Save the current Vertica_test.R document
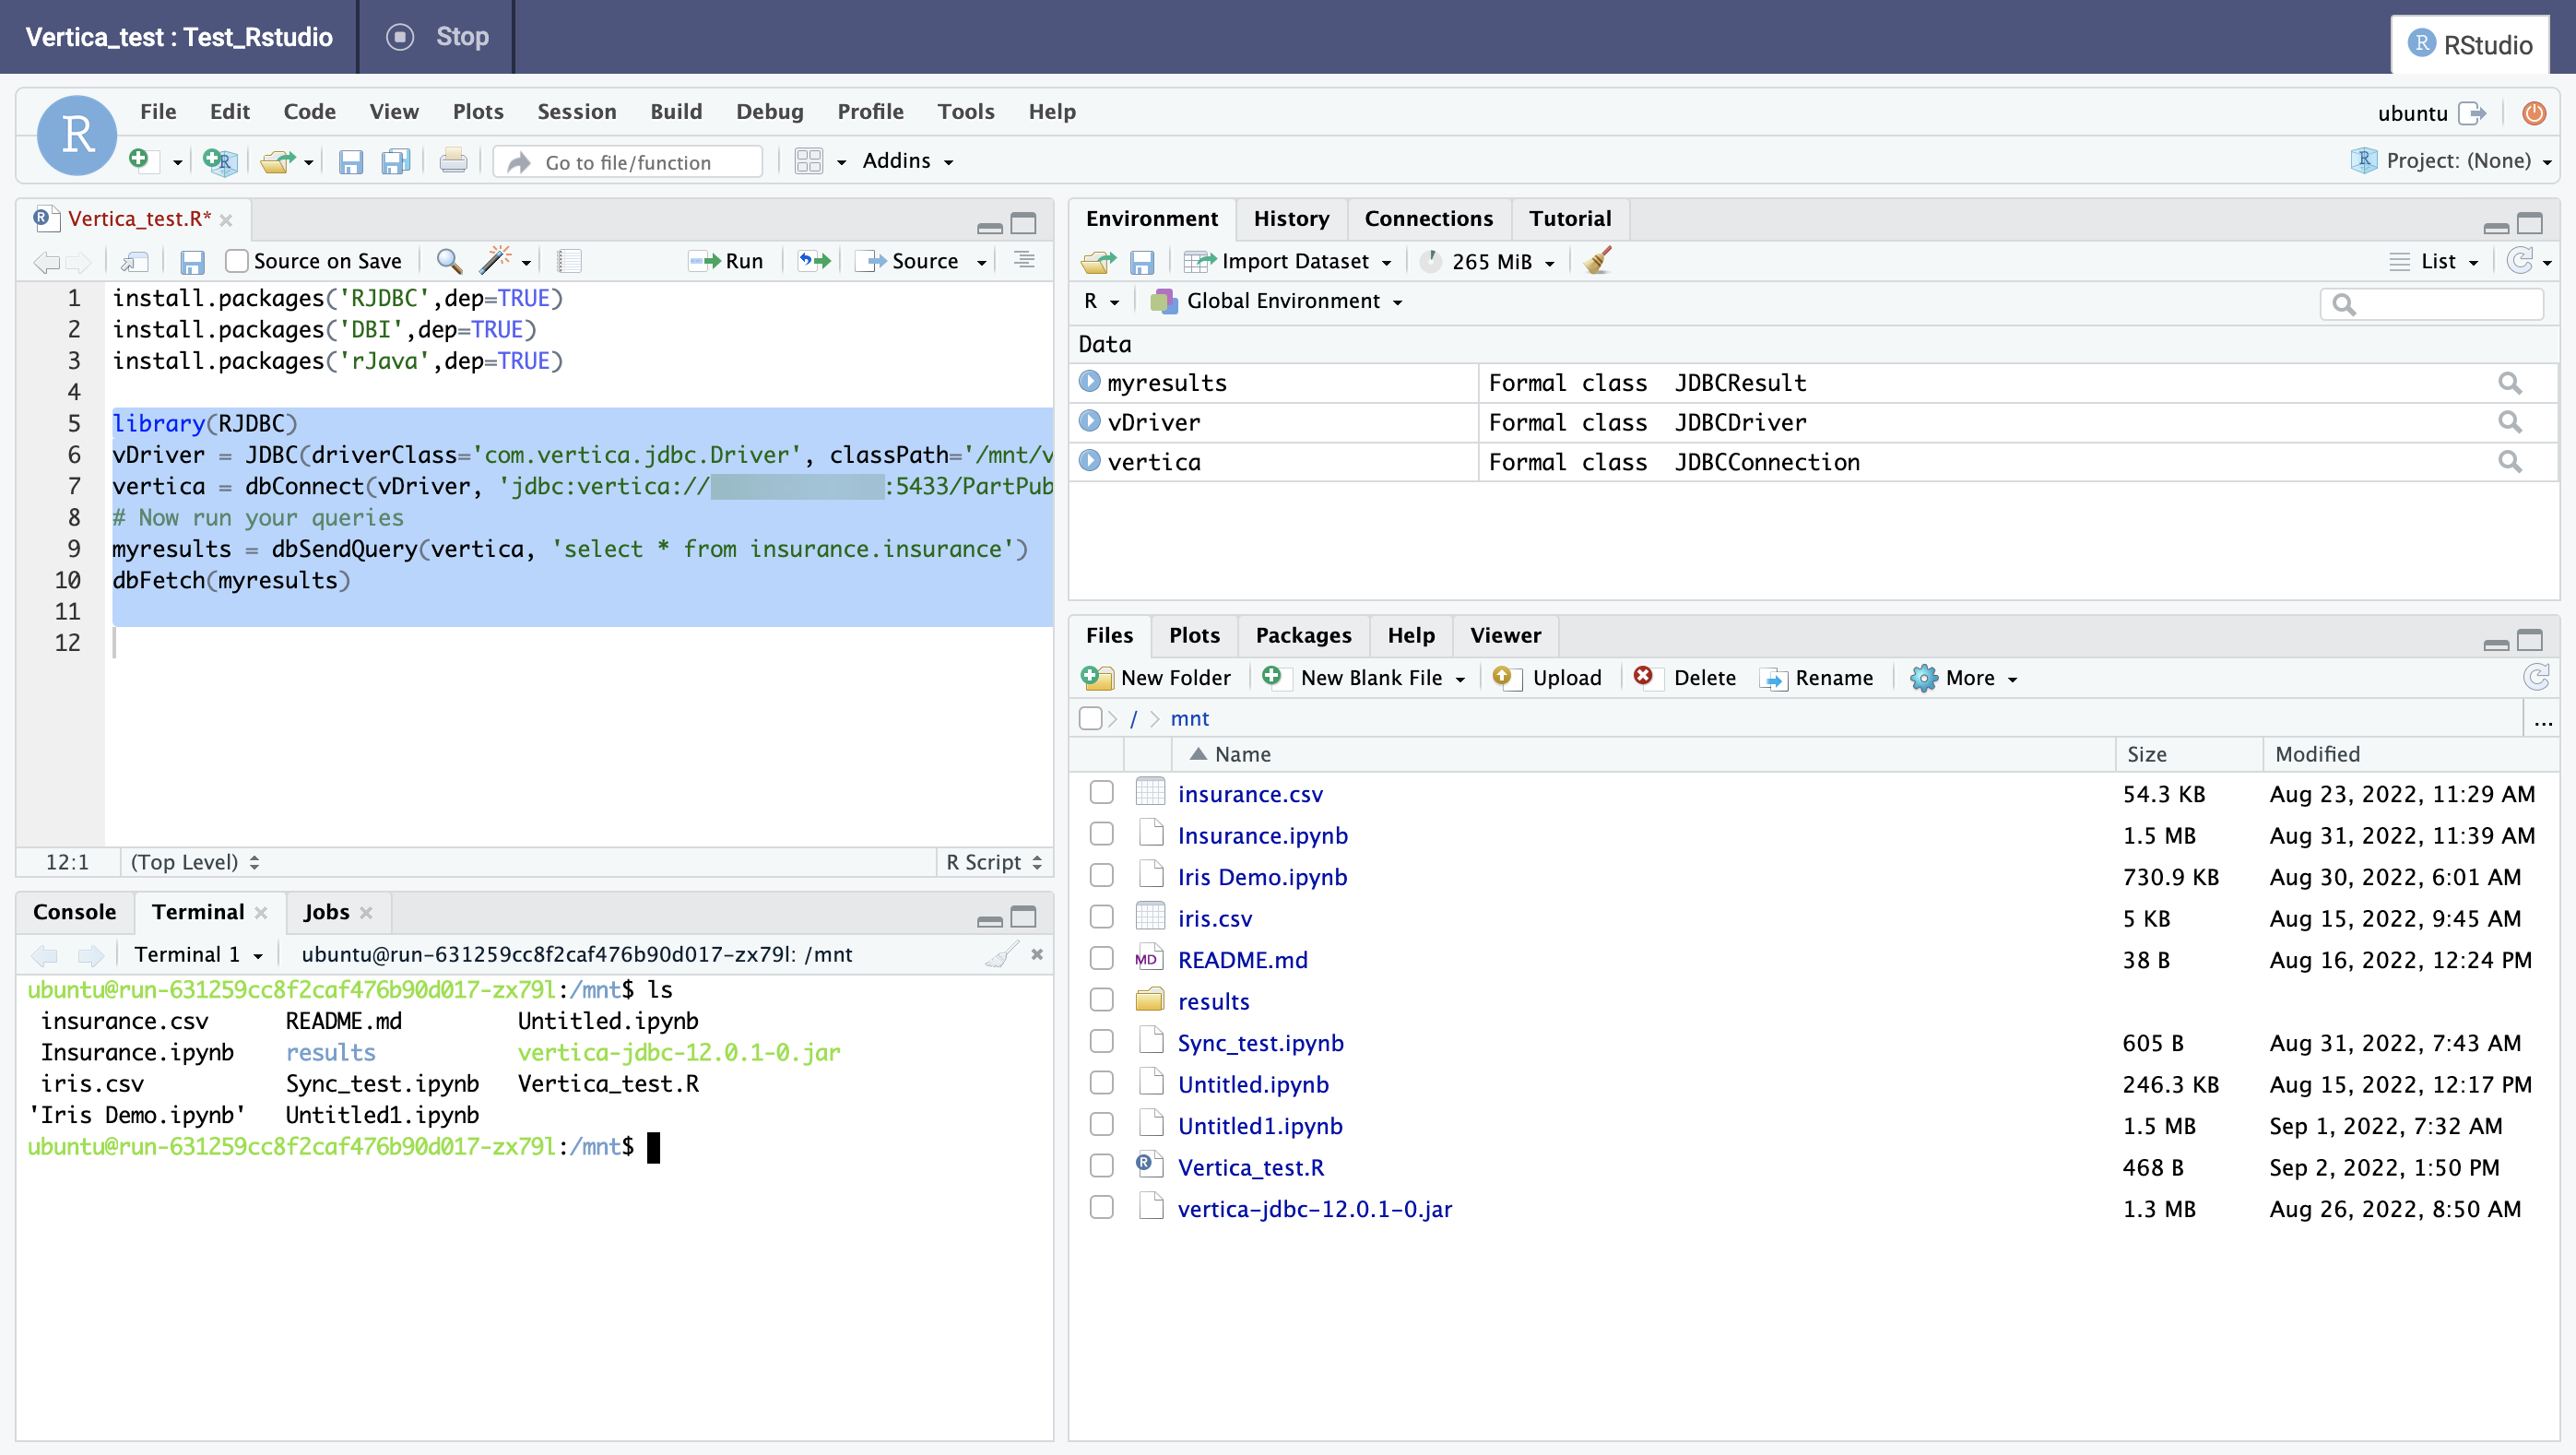This screenshot has width=2576, height=1455. pyautogui.click(x=192, y=262)
